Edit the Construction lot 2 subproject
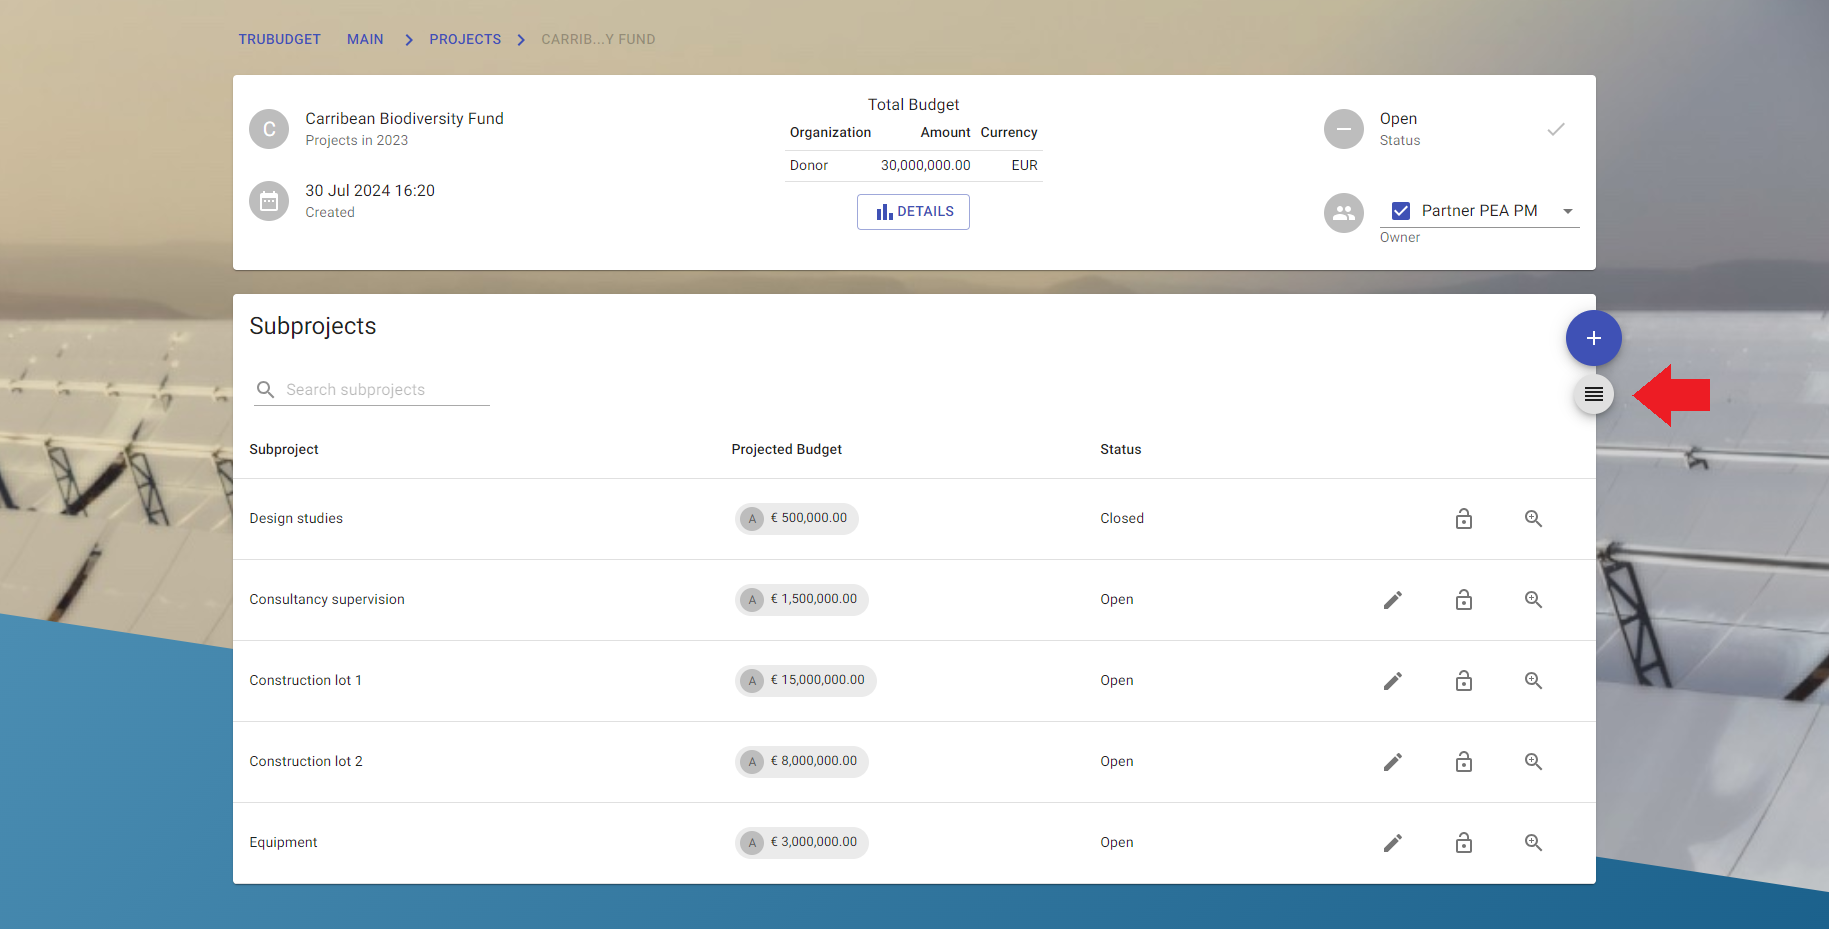1829x929 pixels. click(x=1392, y=762)
